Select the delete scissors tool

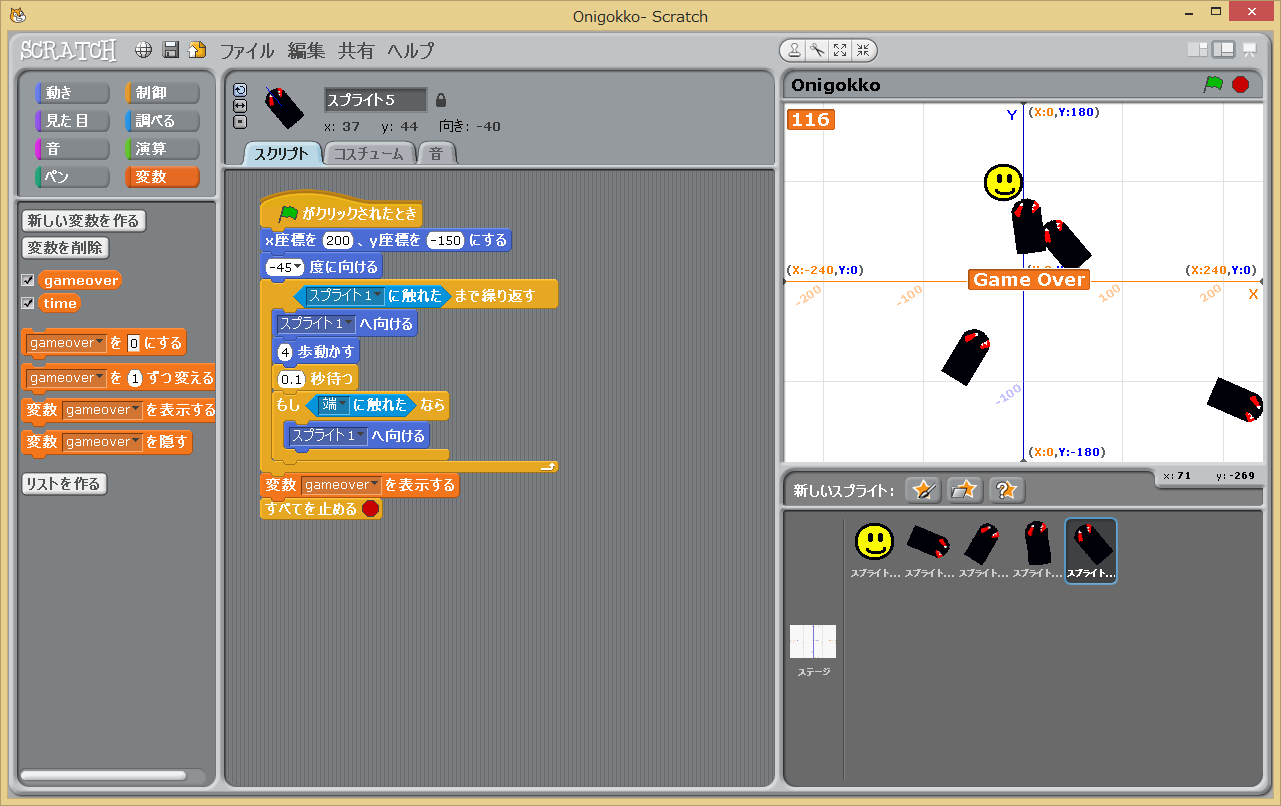pos(817,49)
